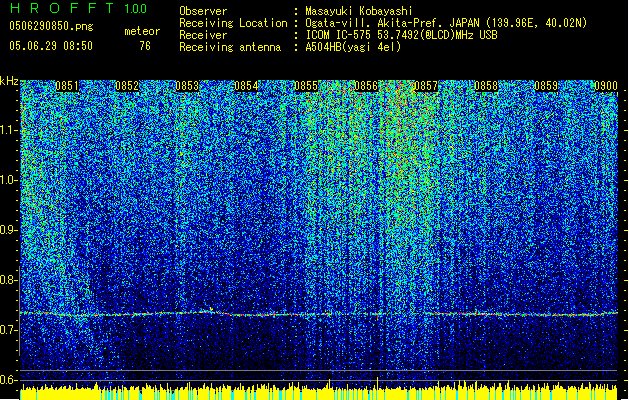The height and width of the screenshot is (400, 629).
Task: Select the 1.0 kHz axis label
Action: click(9, 180)
